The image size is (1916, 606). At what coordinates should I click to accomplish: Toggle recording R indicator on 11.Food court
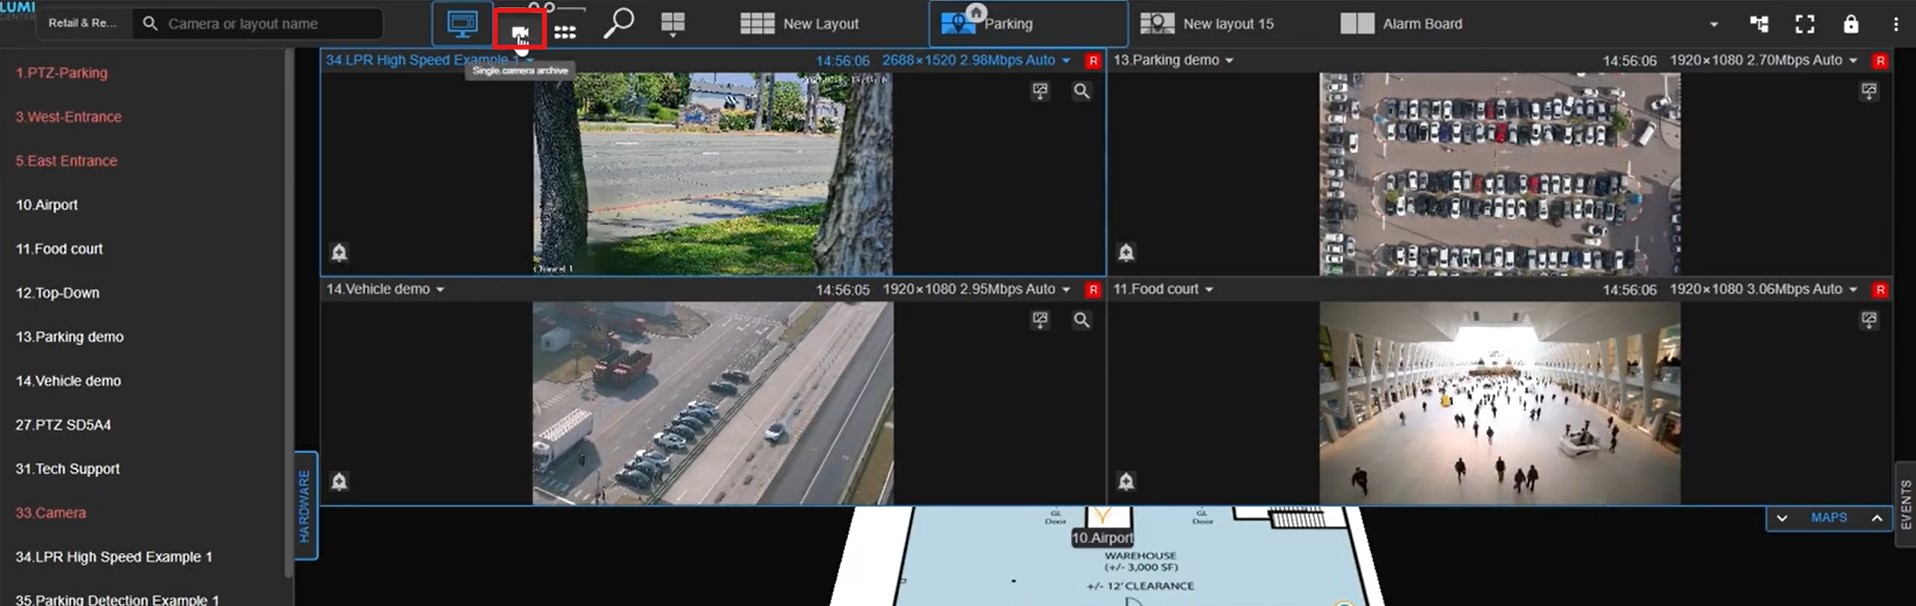point(1880,290)
